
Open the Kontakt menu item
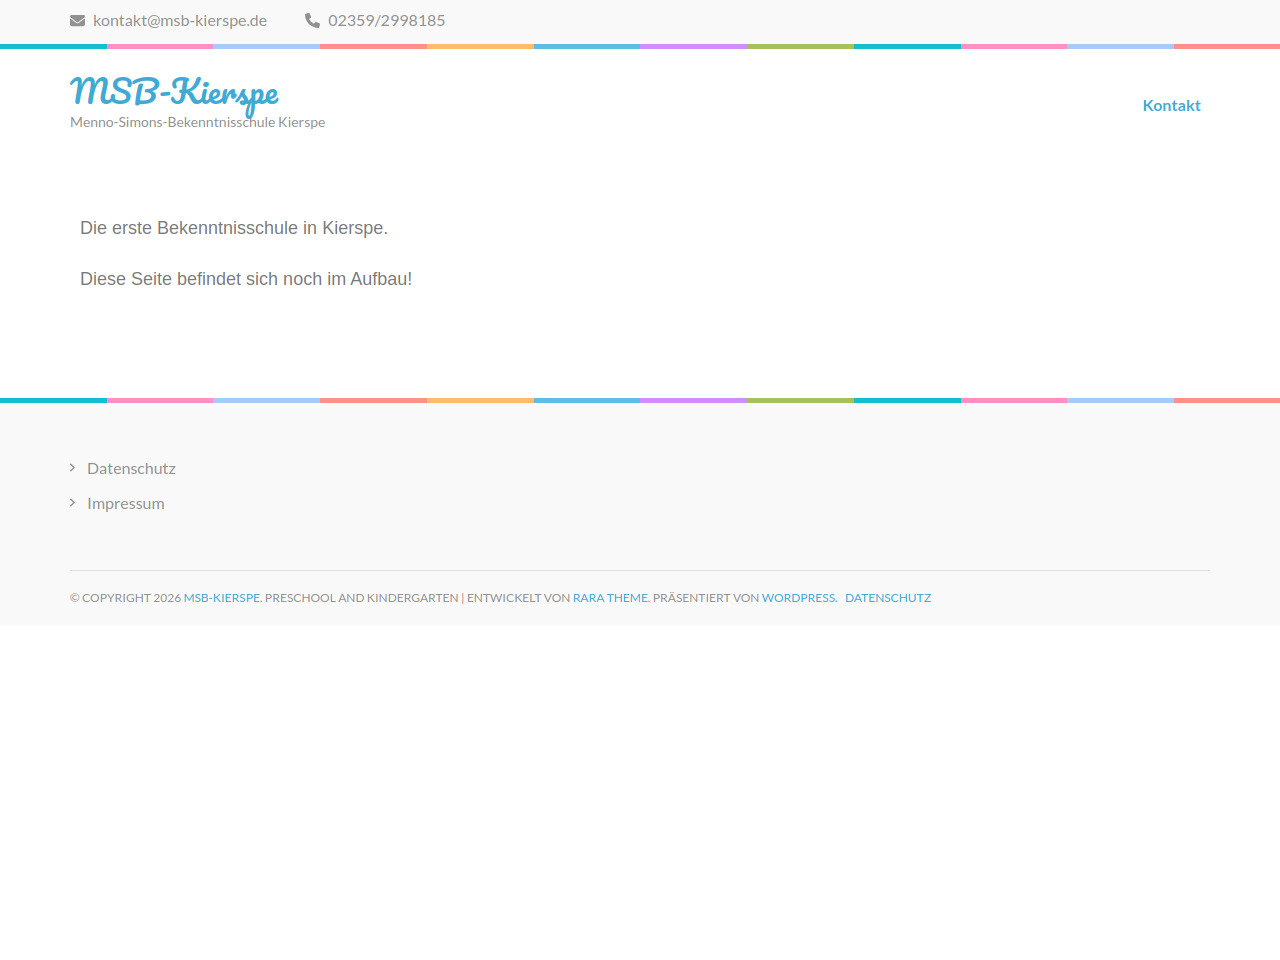click(x=1171, y=105)
